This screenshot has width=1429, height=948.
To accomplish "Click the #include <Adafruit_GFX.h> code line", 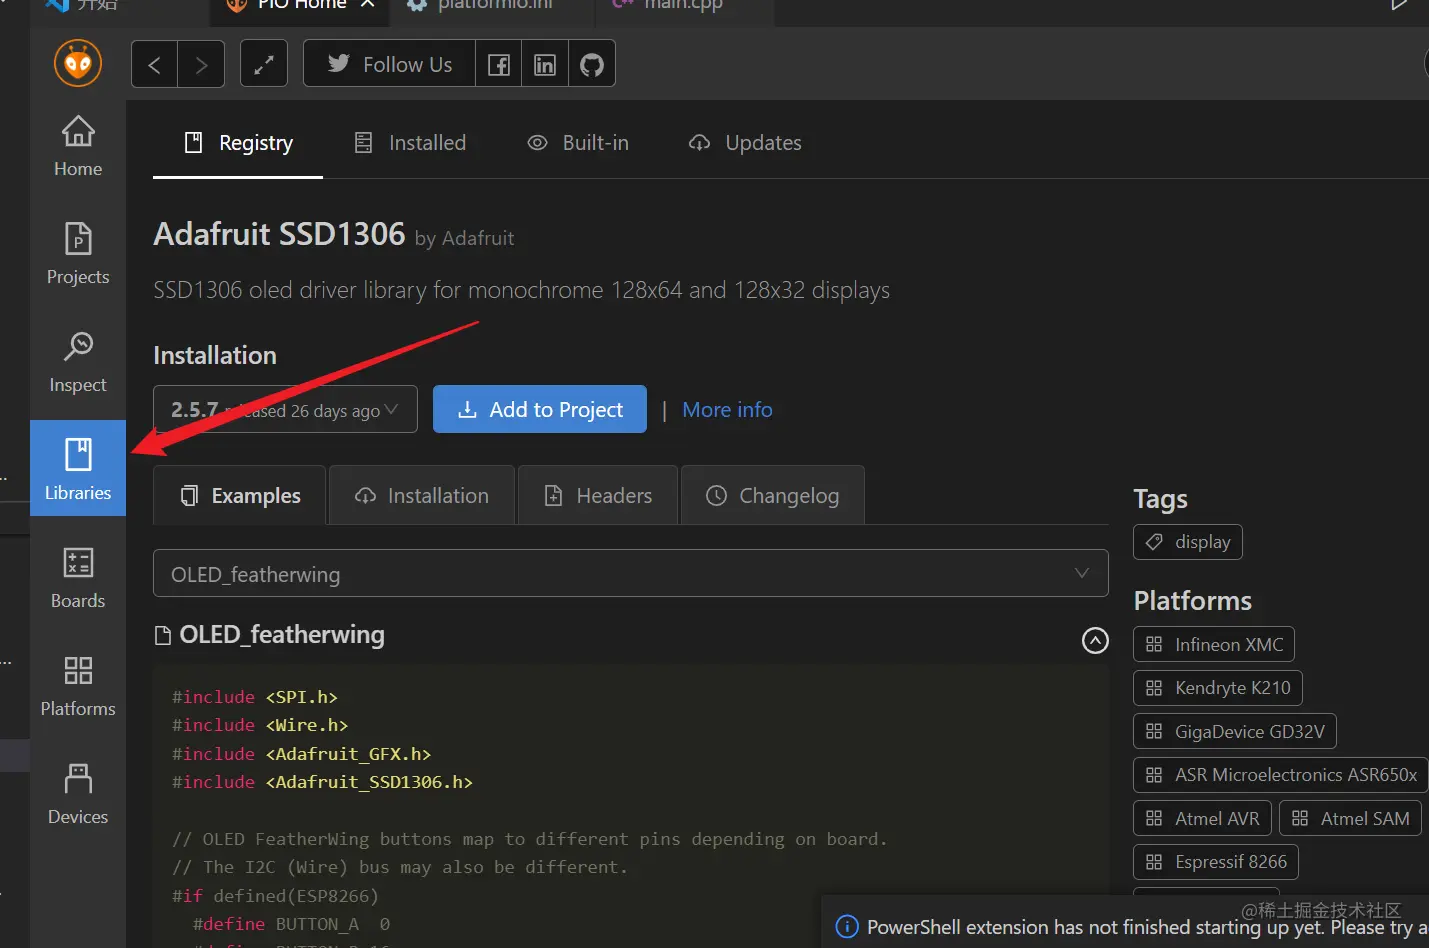I will pyautogui.click(x=301, y=754).
